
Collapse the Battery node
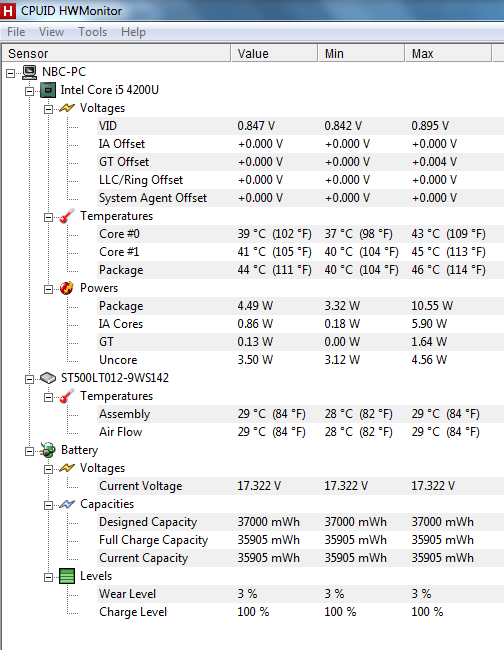click(x=29, y=451)
